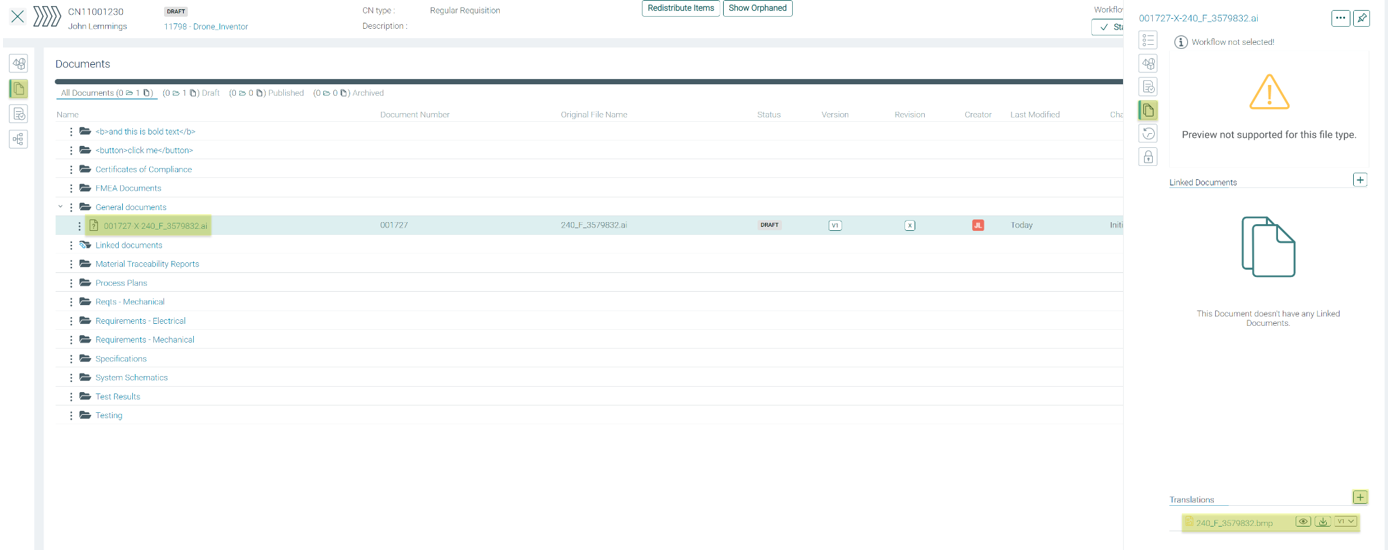1388x550 pixels.
Task: Open the structure tree icon in left sidebar
Action: 18,139
